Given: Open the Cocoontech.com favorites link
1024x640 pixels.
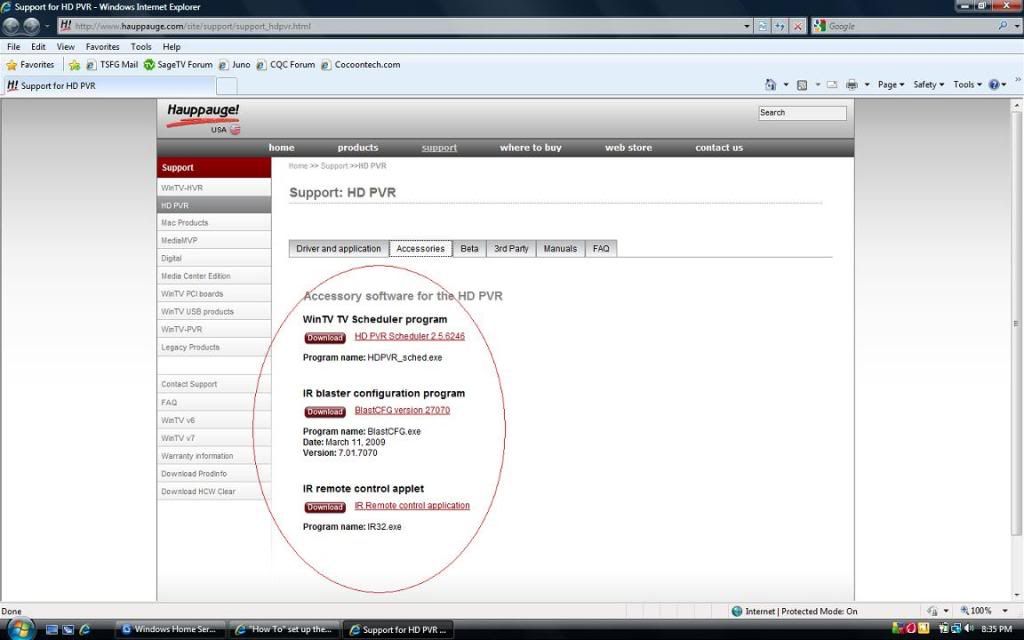Looking at the screenshot, I should coord(360,65).
